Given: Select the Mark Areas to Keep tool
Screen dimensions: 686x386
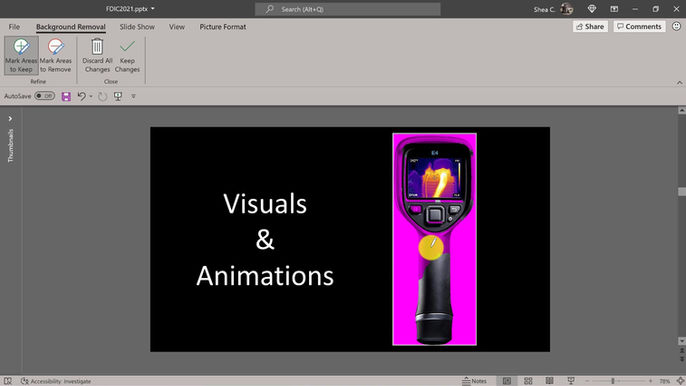Looking at the screenshot, I should 21,56.
